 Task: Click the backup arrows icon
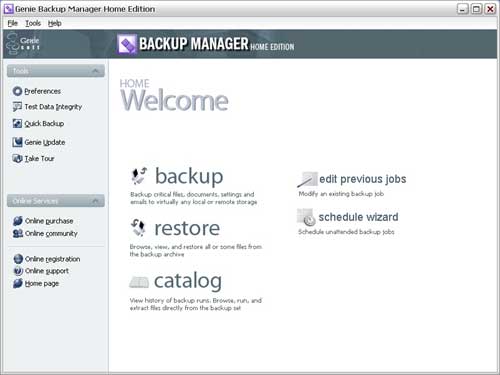[x=139, y=176]
